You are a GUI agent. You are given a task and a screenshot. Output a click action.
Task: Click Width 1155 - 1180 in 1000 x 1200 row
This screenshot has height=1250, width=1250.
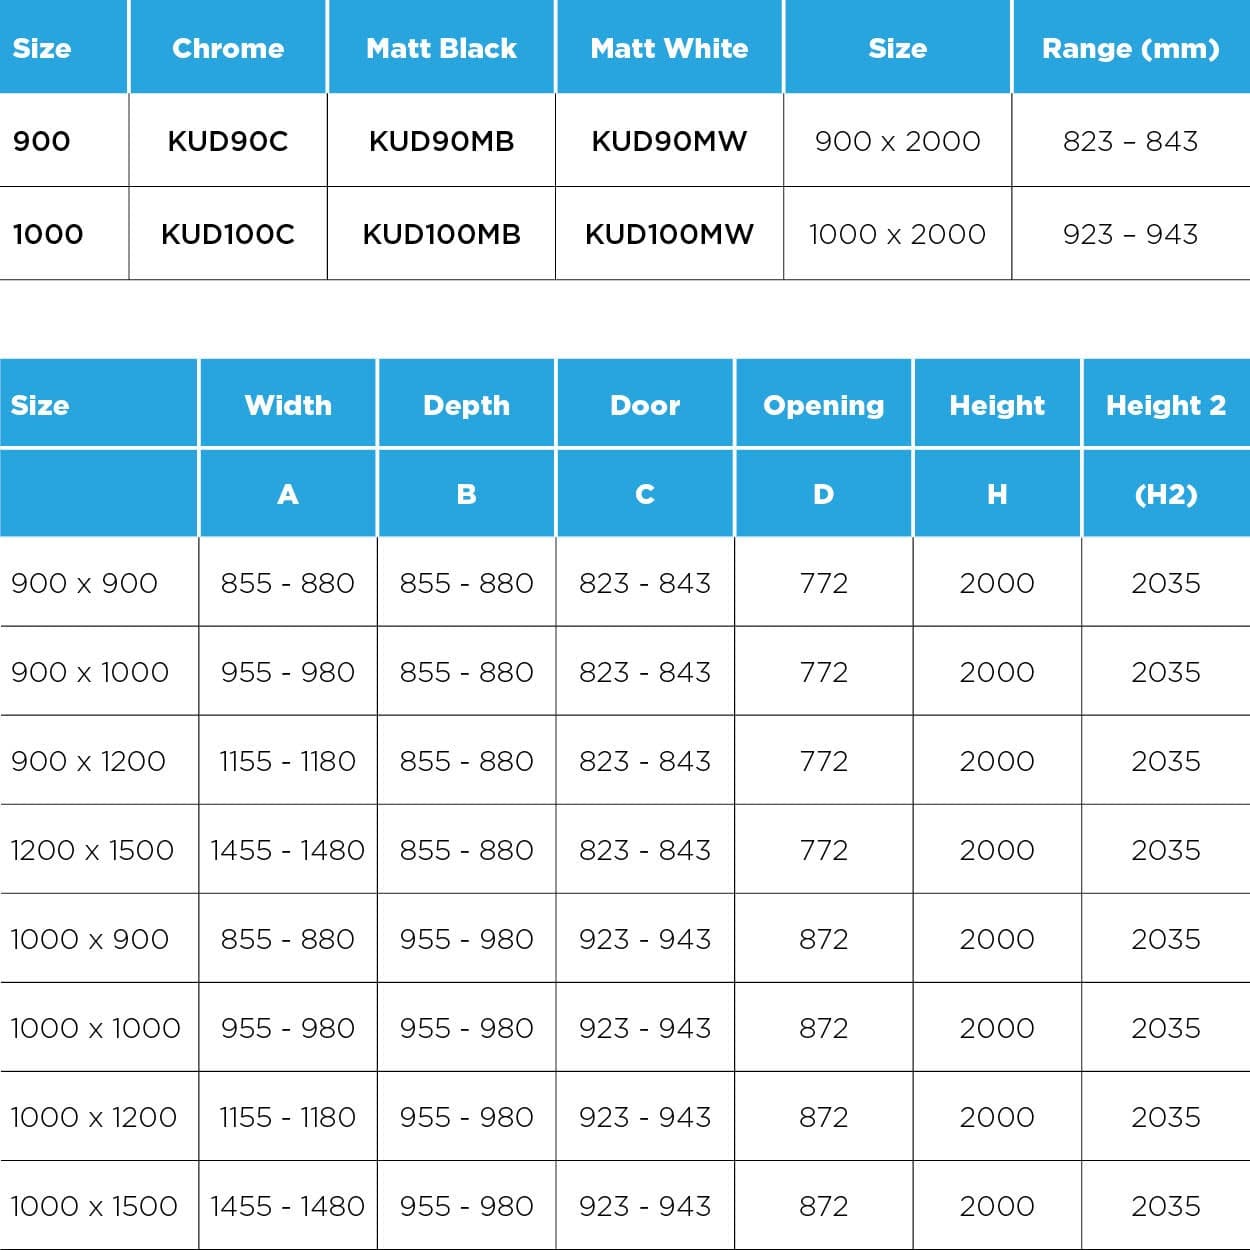[x=288, y=1117]
